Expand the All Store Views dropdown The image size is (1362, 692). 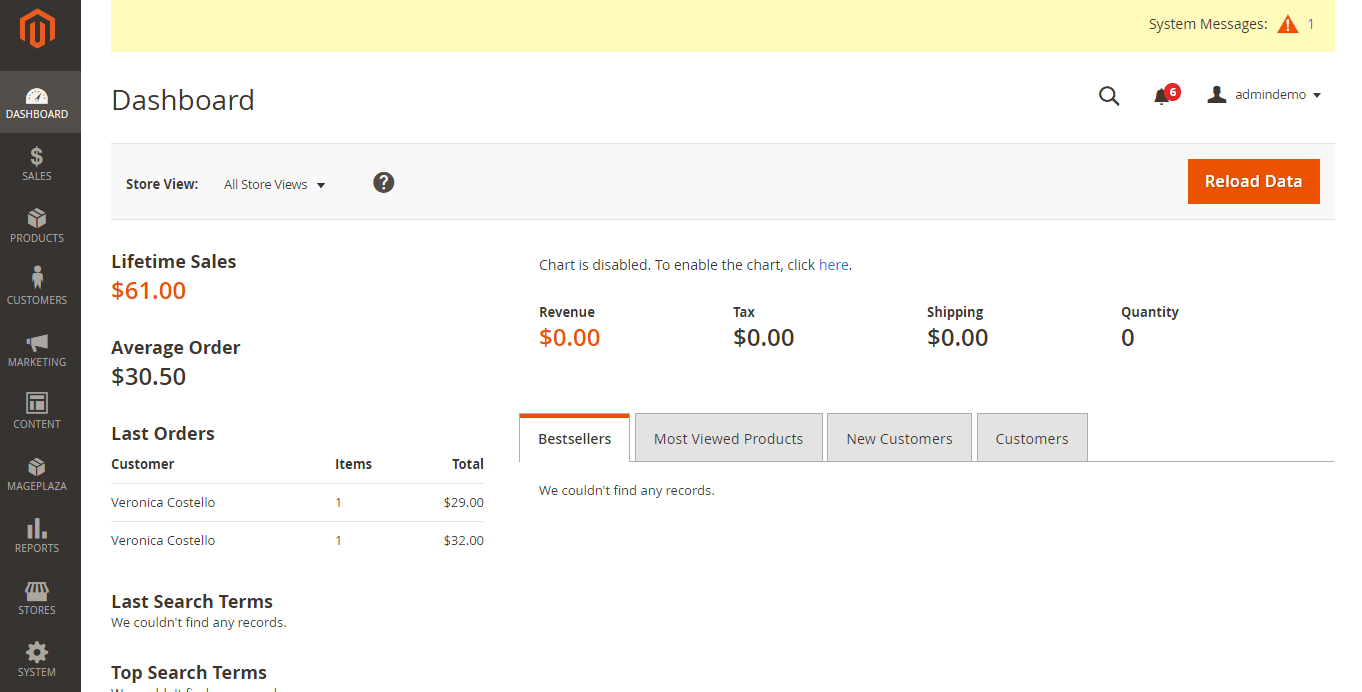(x=275, y=185)
